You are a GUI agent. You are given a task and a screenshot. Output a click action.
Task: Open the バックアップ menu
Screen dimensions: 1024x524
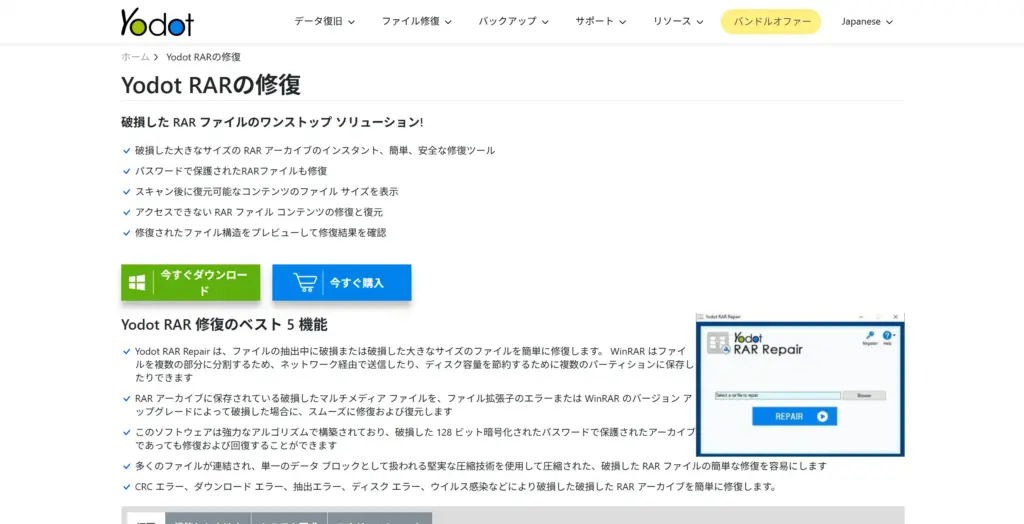[513, 21]
